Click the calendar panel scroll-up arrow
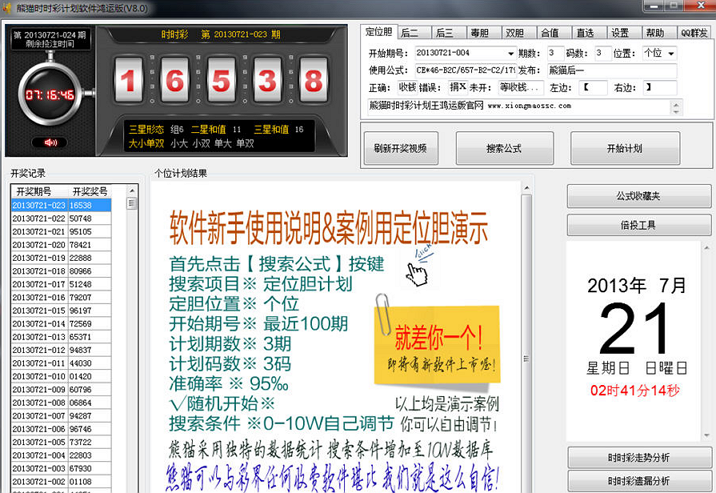The height and width of the screenshot is (493, 716). tap(707, 248)
